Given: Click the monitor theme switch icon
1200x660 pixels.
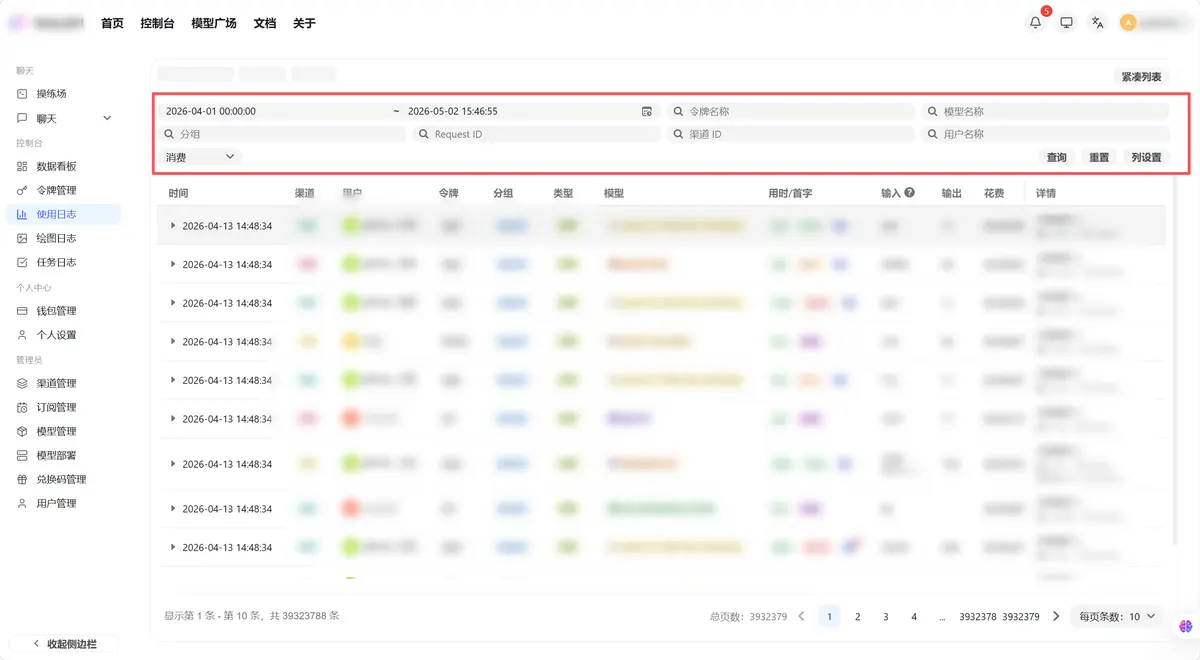Looking at the screenshot, I should point(1066,22).
